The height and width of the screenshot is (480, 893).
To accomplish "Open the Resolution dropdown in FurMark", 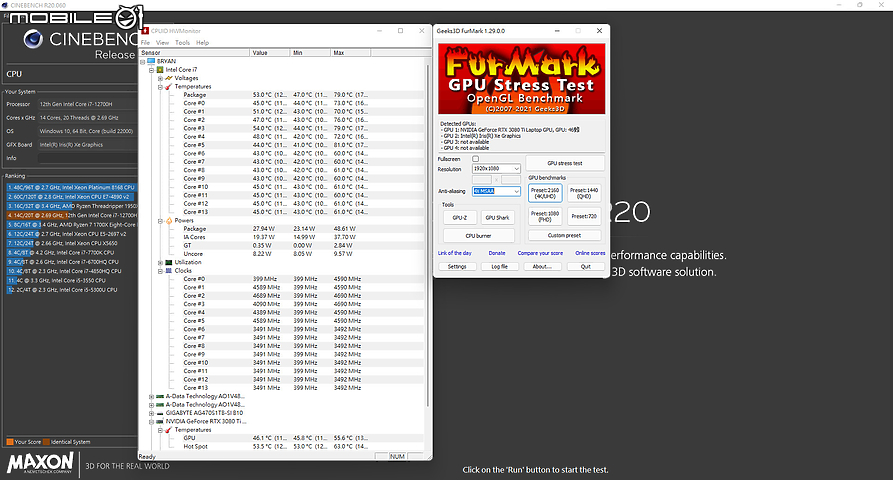I will click(496, 169).
